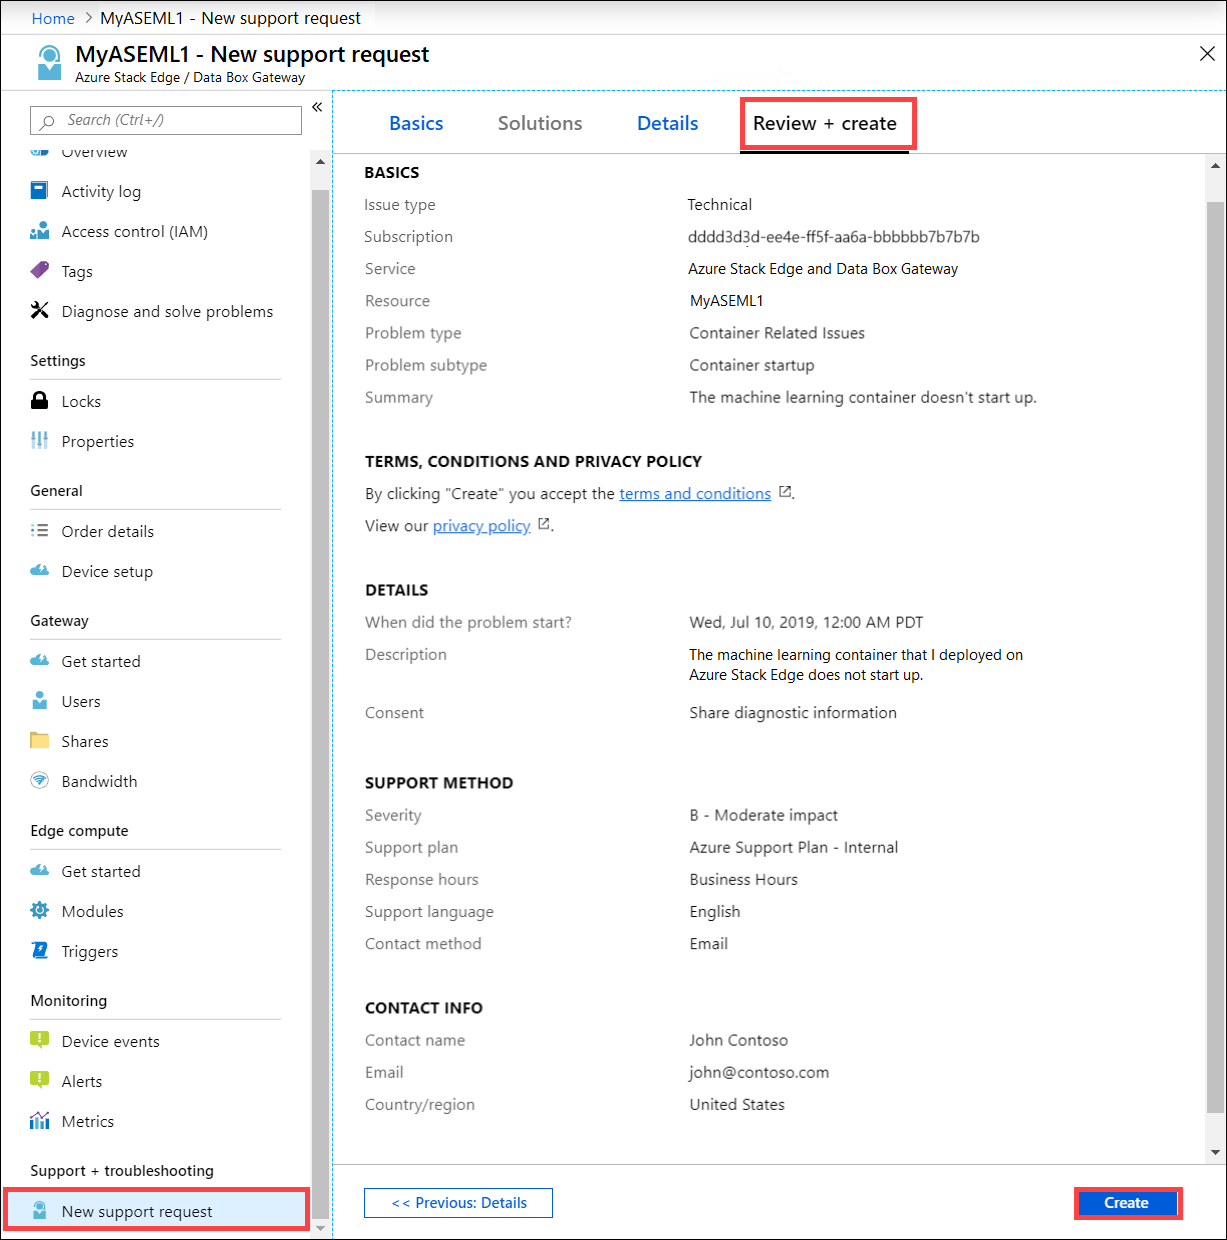Click the Order details list icon
This screenshot has height=1240, width=1227.
tap(39, 530)
